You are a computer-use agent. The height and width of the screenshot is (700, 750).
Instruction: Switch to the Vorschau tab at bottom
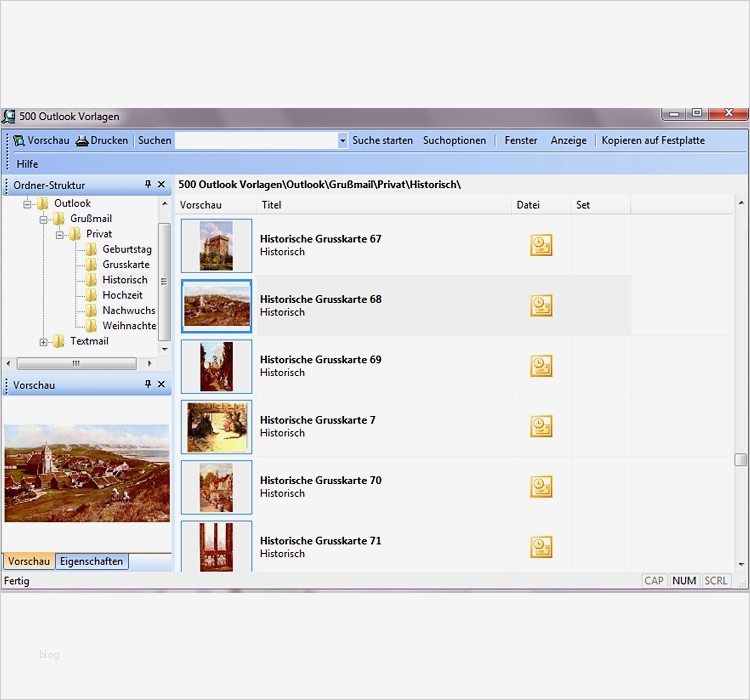click(x=29, y=561)
